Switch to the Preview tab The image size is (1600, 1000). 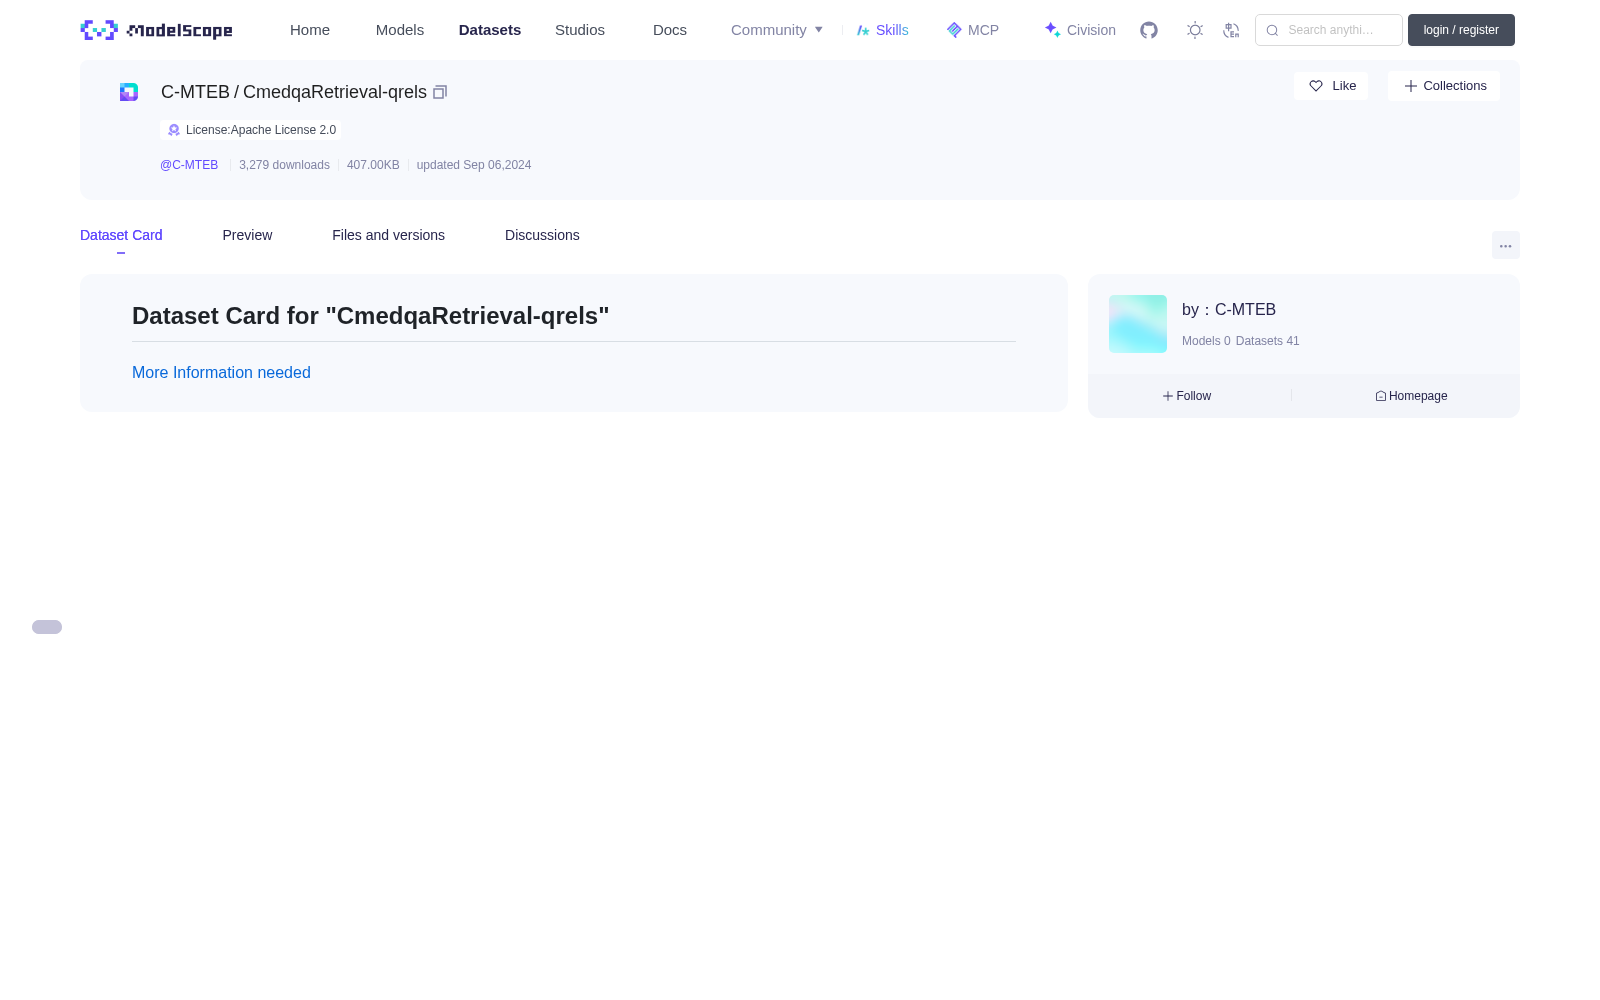tap(247, 235)
